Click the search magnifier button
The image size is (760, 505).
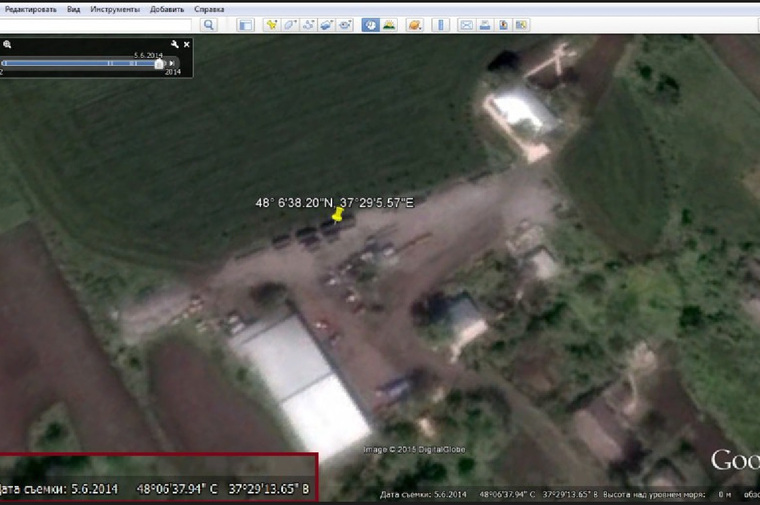208,25
